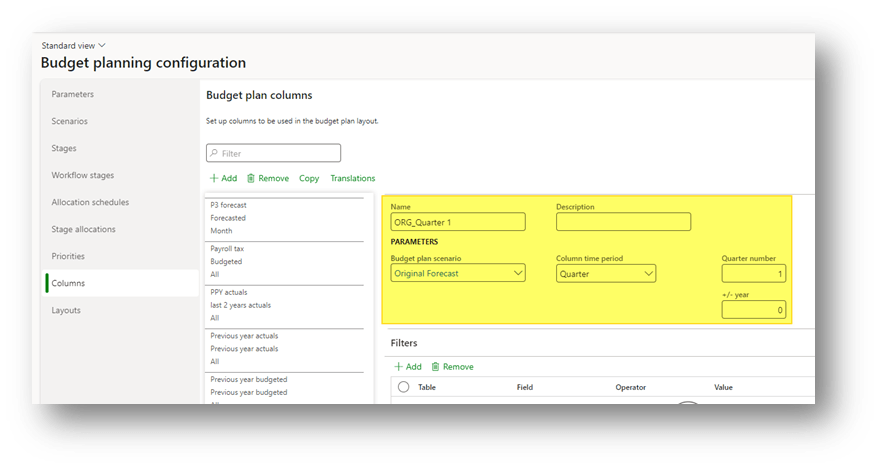Click the Copy button
The image size is (880, 469).
309,179
